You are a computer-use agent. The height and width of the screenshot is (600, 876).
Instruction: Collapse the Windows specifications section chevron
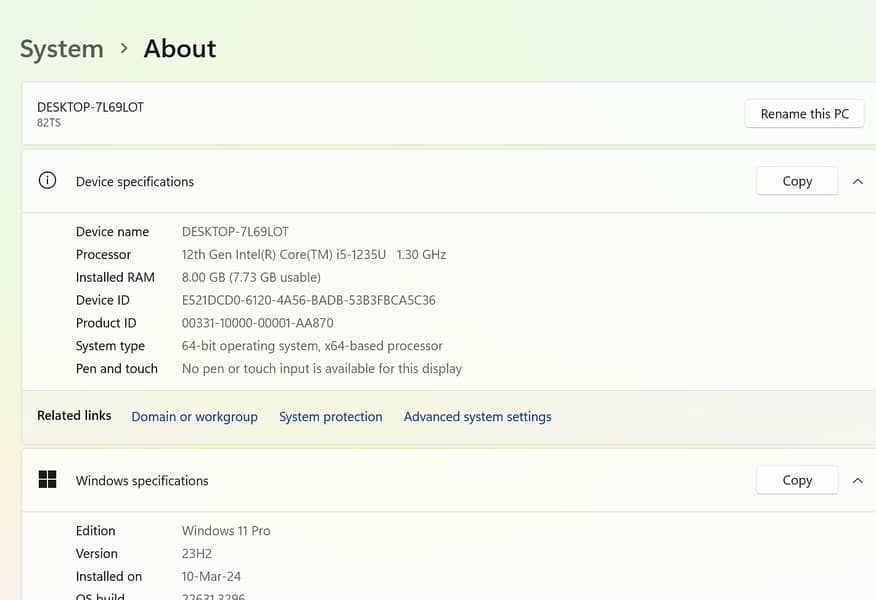coord(857,480)
